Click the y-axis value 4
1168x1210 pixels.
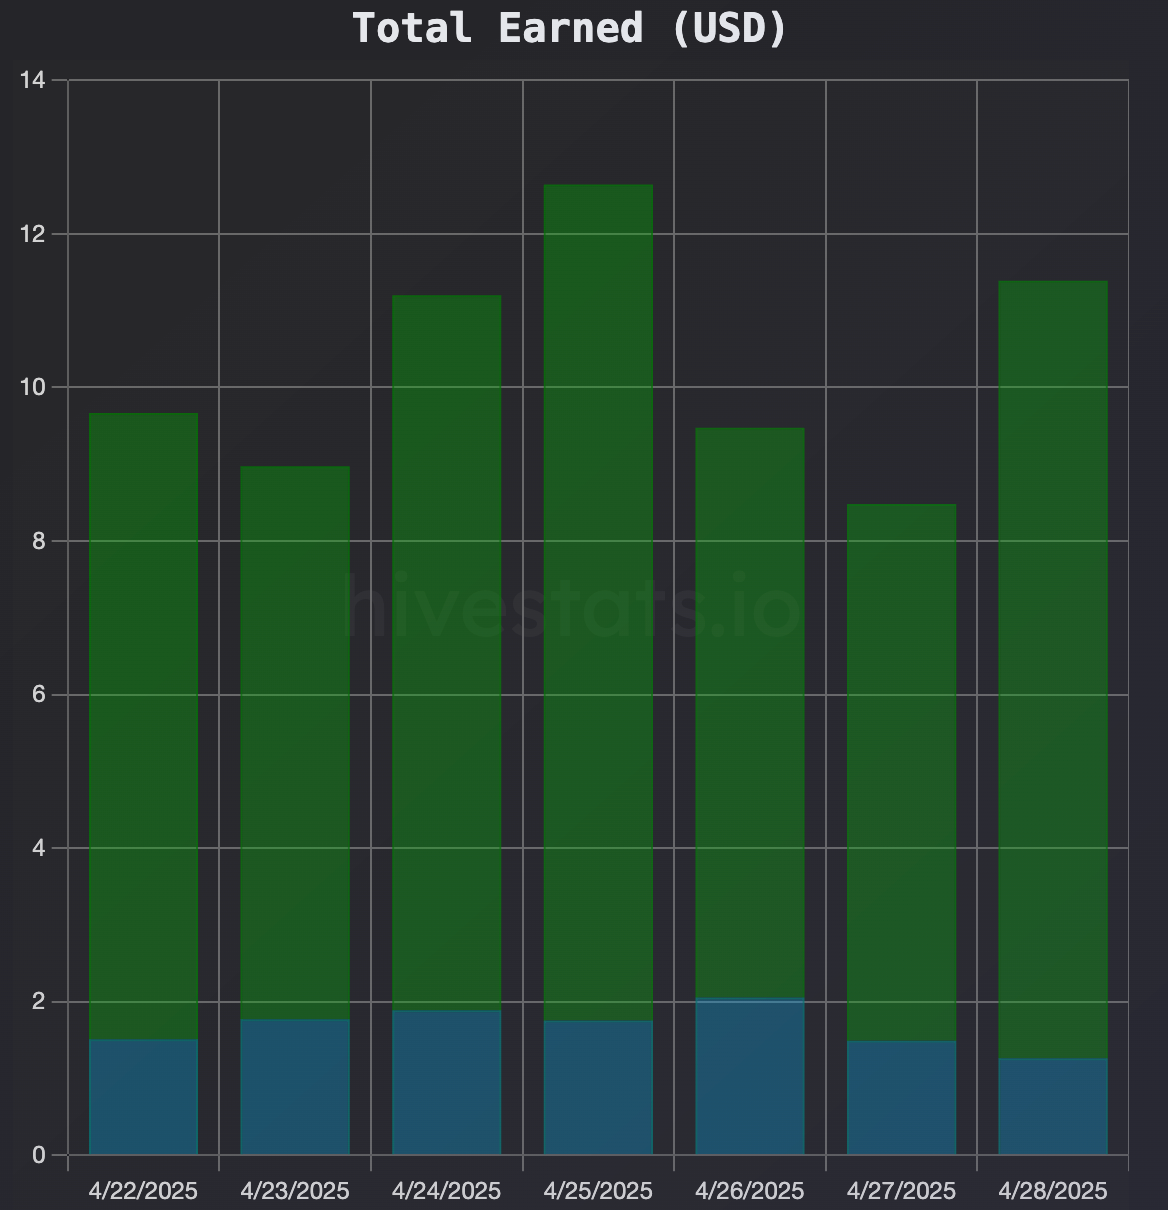pos(39,848)
